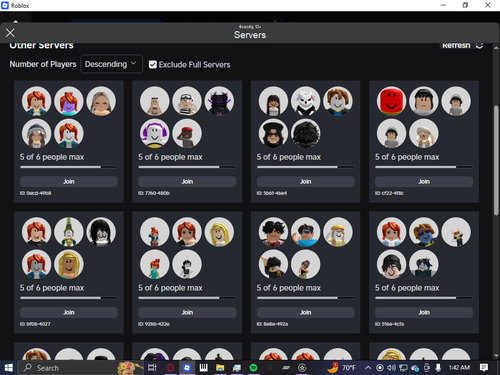Click Roblox icon in taskbar
This screenshot has height=375, width=500.
click(187, 368)
